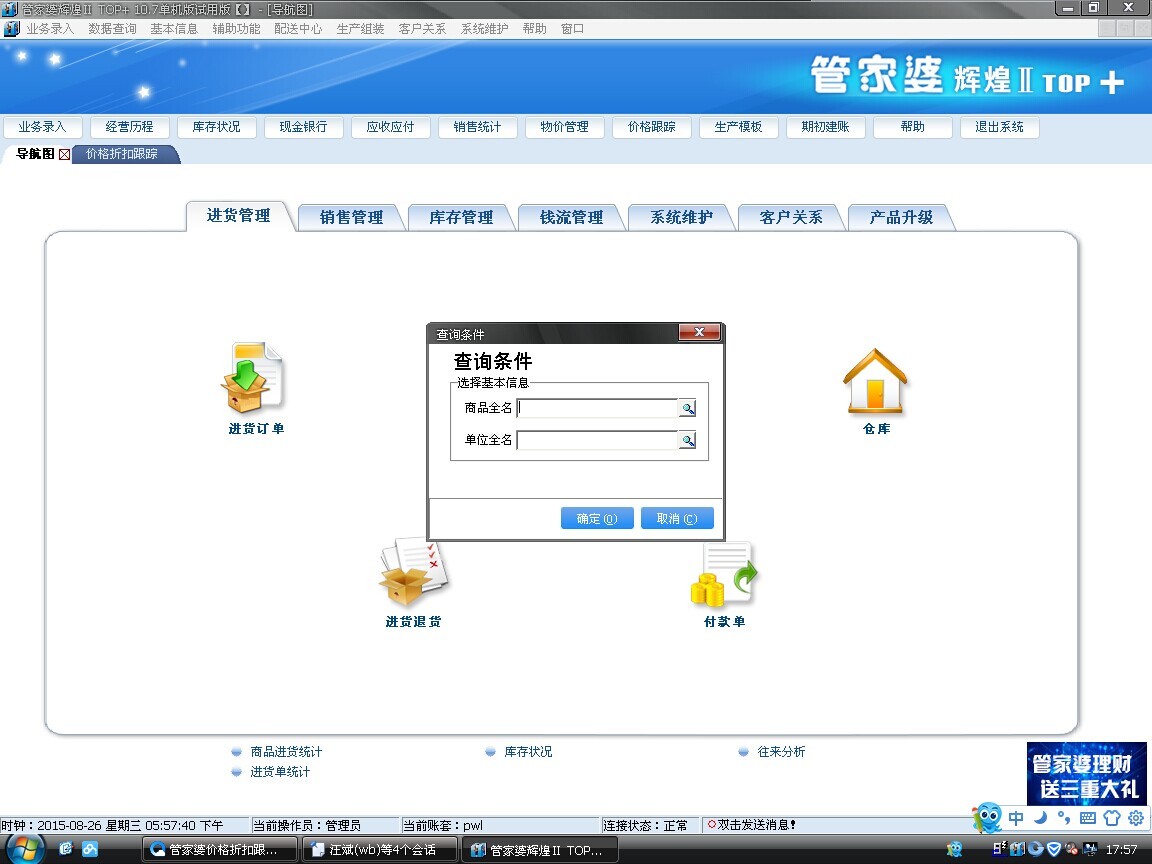Open the 业务录入 menu in menu bar

tap(50, 29)
